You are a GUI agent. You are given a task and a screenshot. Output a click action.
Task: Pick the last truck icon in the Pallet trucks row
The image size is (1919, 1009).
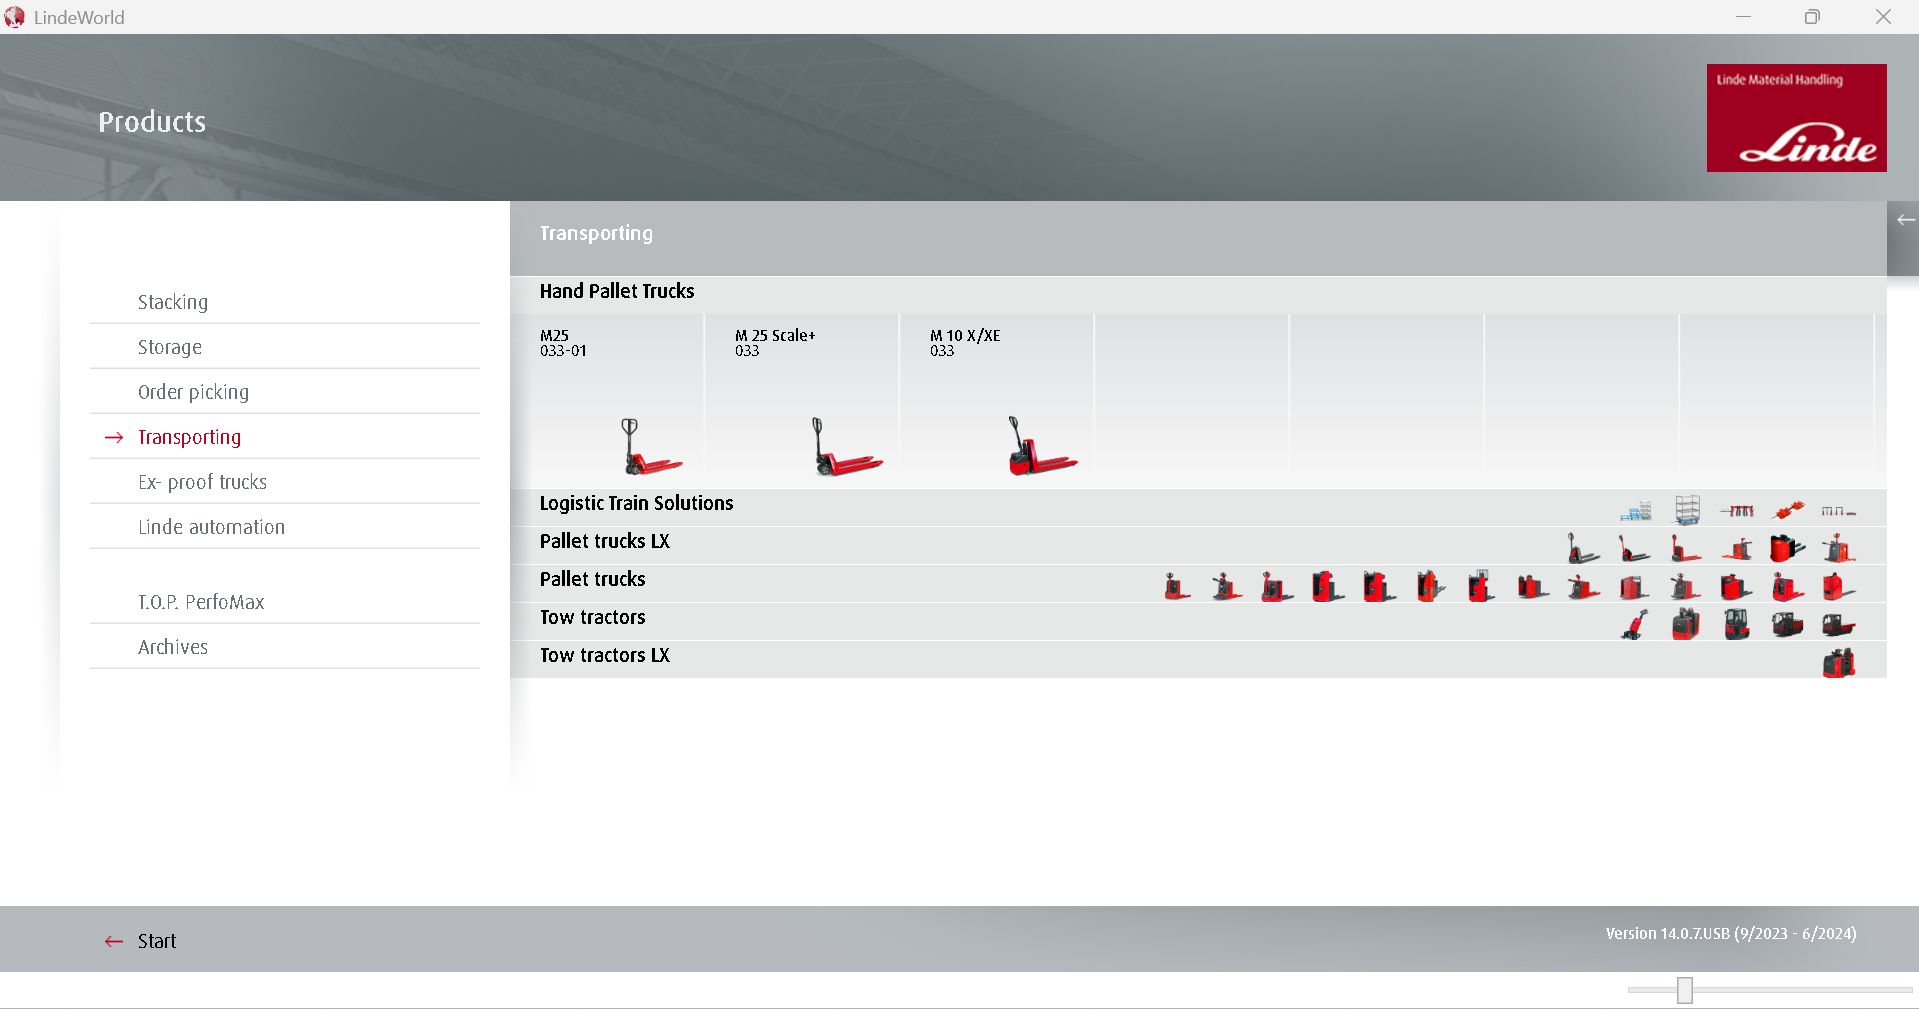tap(1838, 586)
